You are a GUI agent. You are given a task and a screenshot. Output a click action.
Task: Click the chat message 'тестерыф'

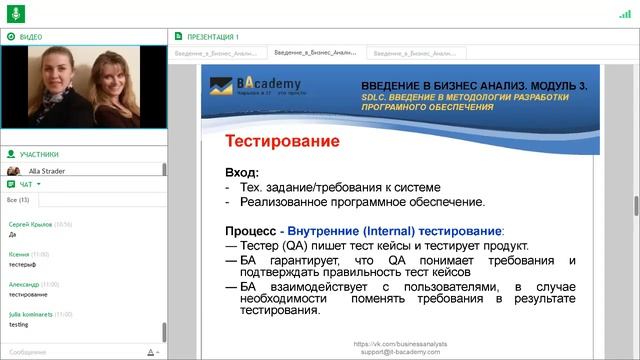click(22, 264)
